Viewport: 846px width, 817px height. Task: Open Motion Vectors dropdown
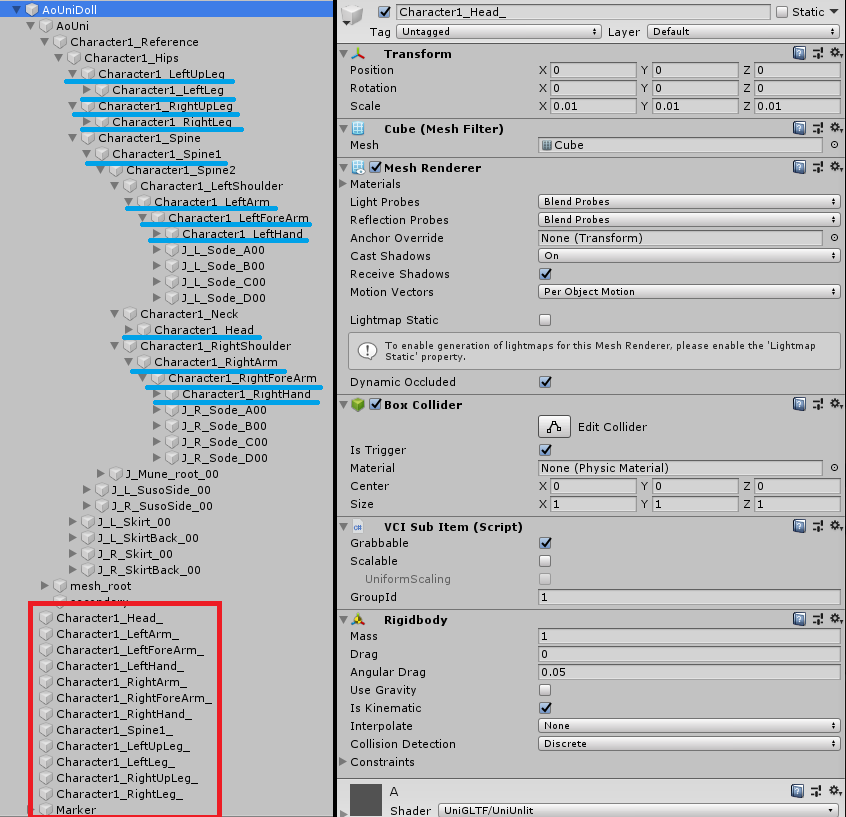pos(689,291)
